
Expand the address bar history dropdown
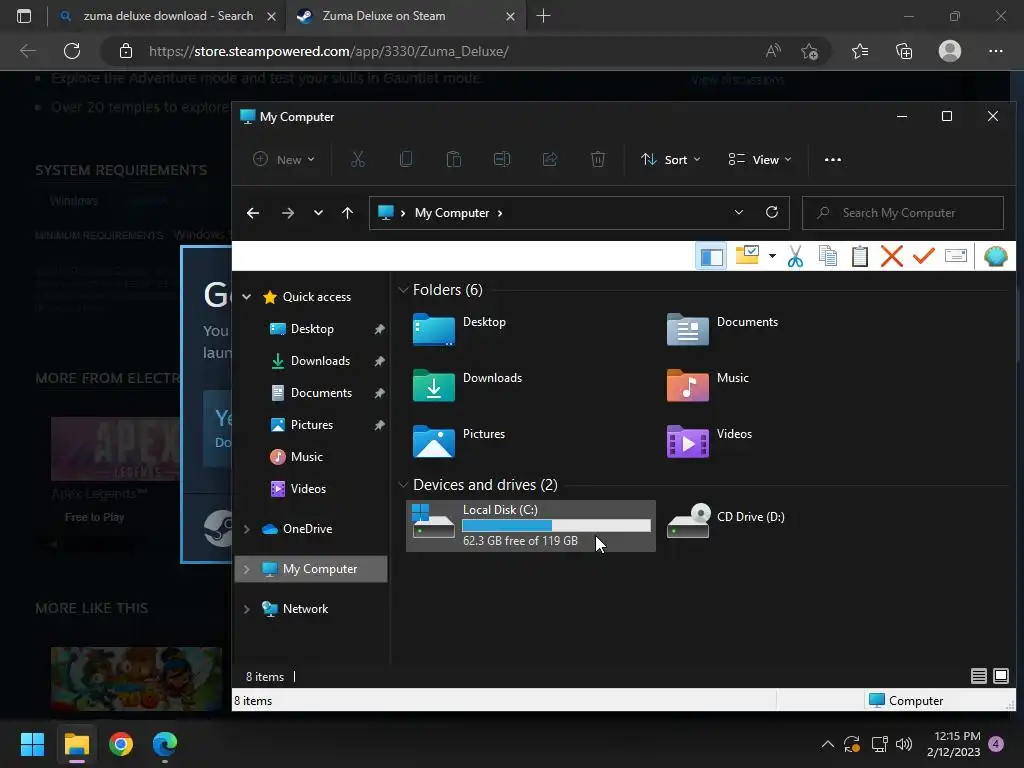click(739, 212)
